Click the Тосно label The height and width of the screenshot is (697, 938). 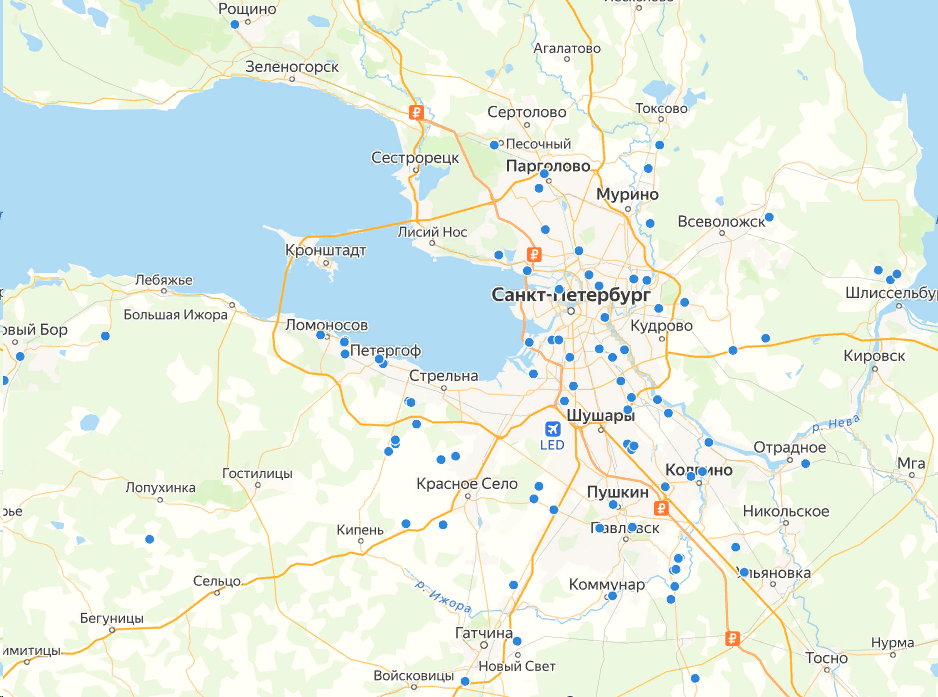[827, 658]
